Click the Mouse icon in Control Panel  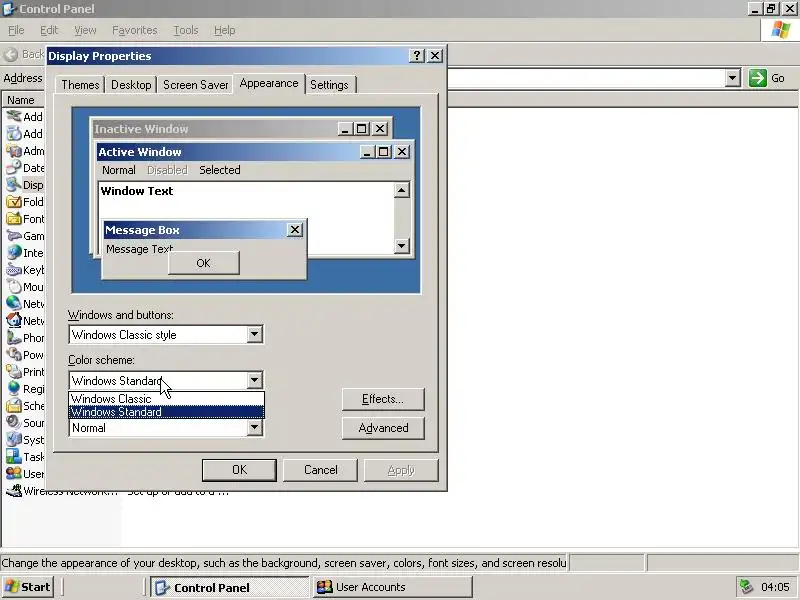[14, 287]
